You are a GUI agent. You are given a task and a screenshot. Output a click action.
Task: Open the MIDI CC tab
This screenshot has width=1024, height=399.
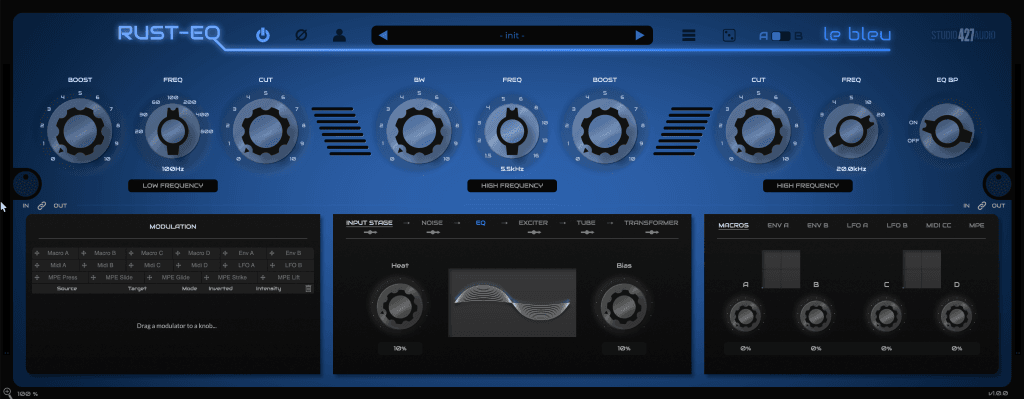[938, 225]
